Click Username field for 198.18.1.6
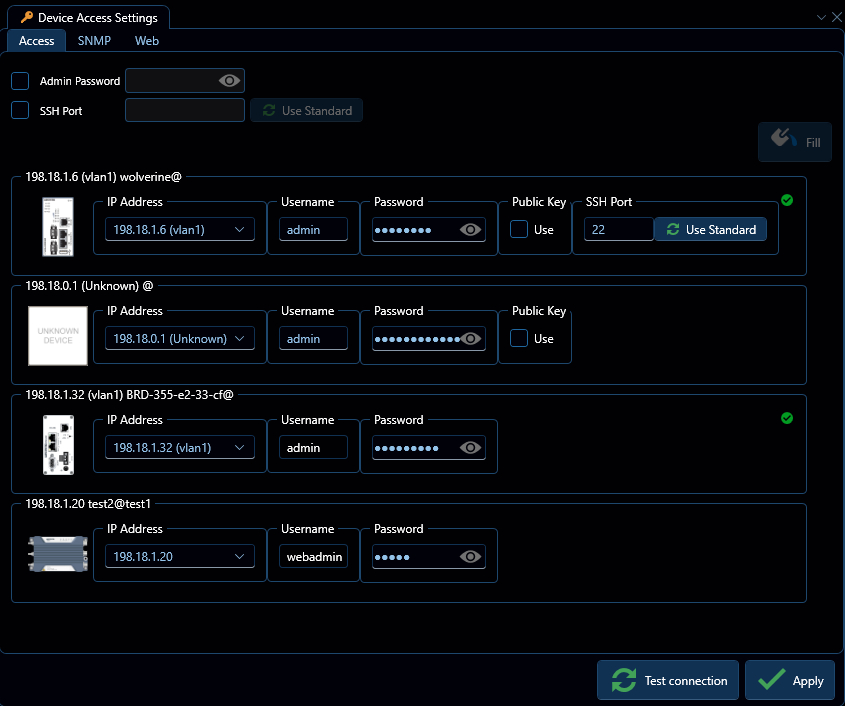The width and height of the screenshot is (845, 706). coord(313,230)
